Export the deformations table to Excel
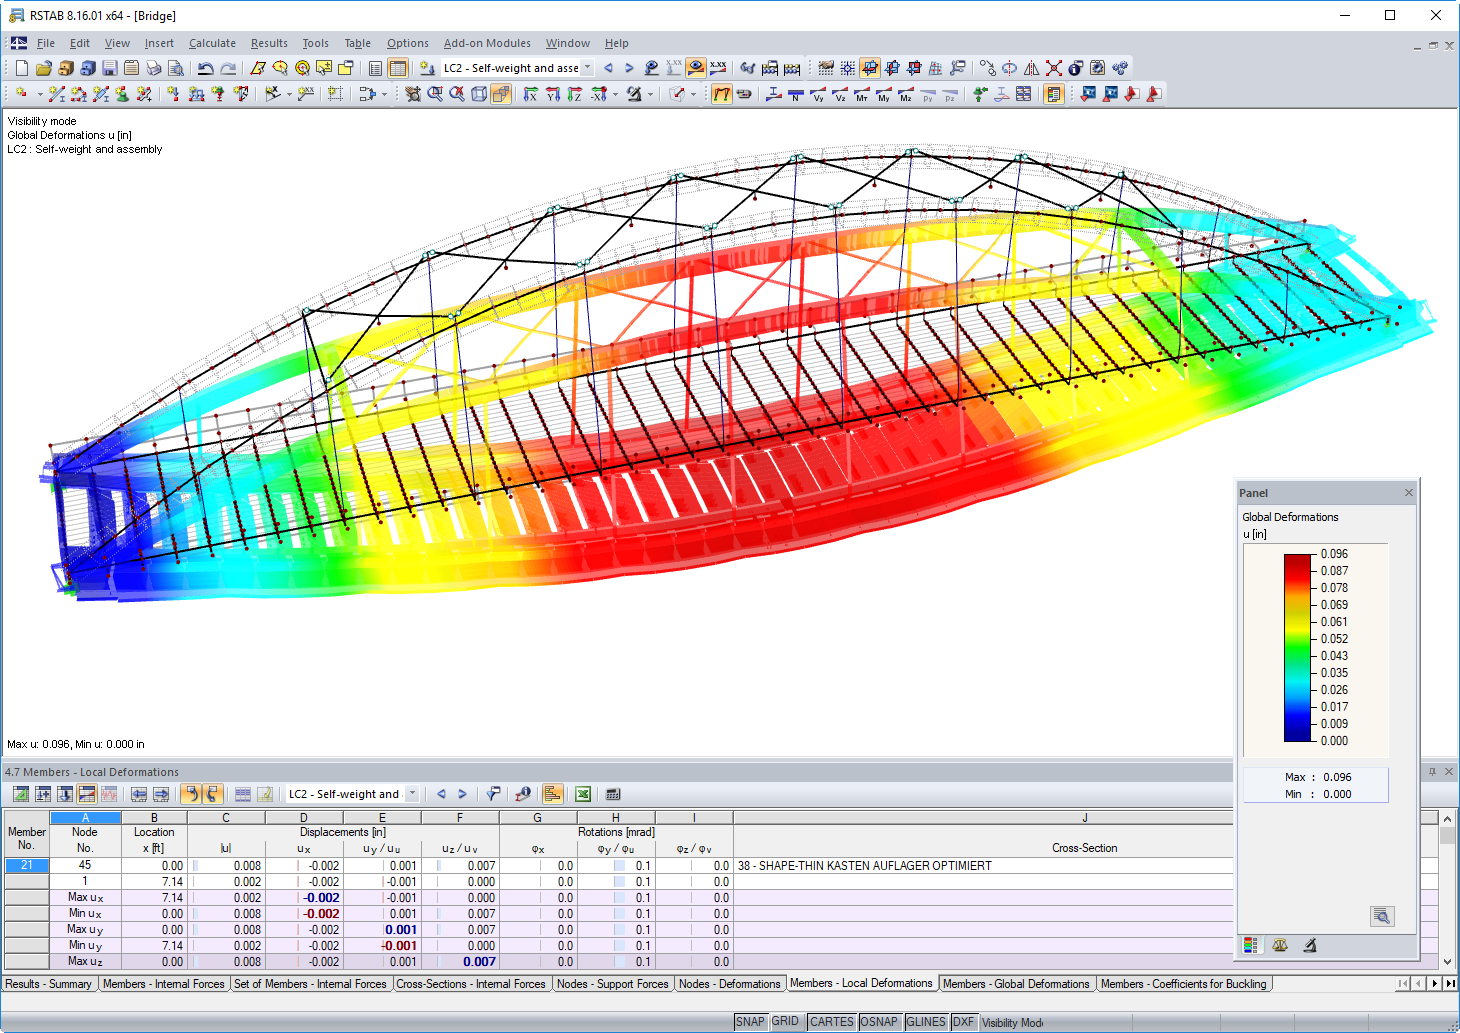 [583, 793]
